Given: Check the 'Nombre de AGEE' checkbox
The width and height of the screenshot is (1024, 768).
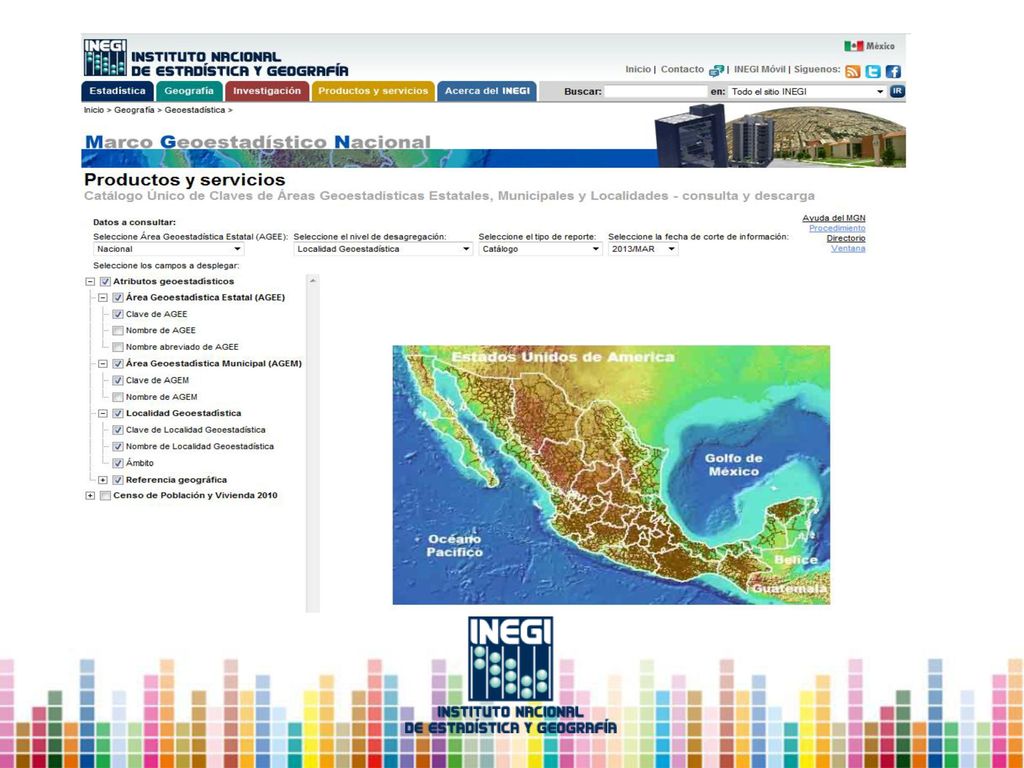Looking at the screenshot, I should point(118,330).
